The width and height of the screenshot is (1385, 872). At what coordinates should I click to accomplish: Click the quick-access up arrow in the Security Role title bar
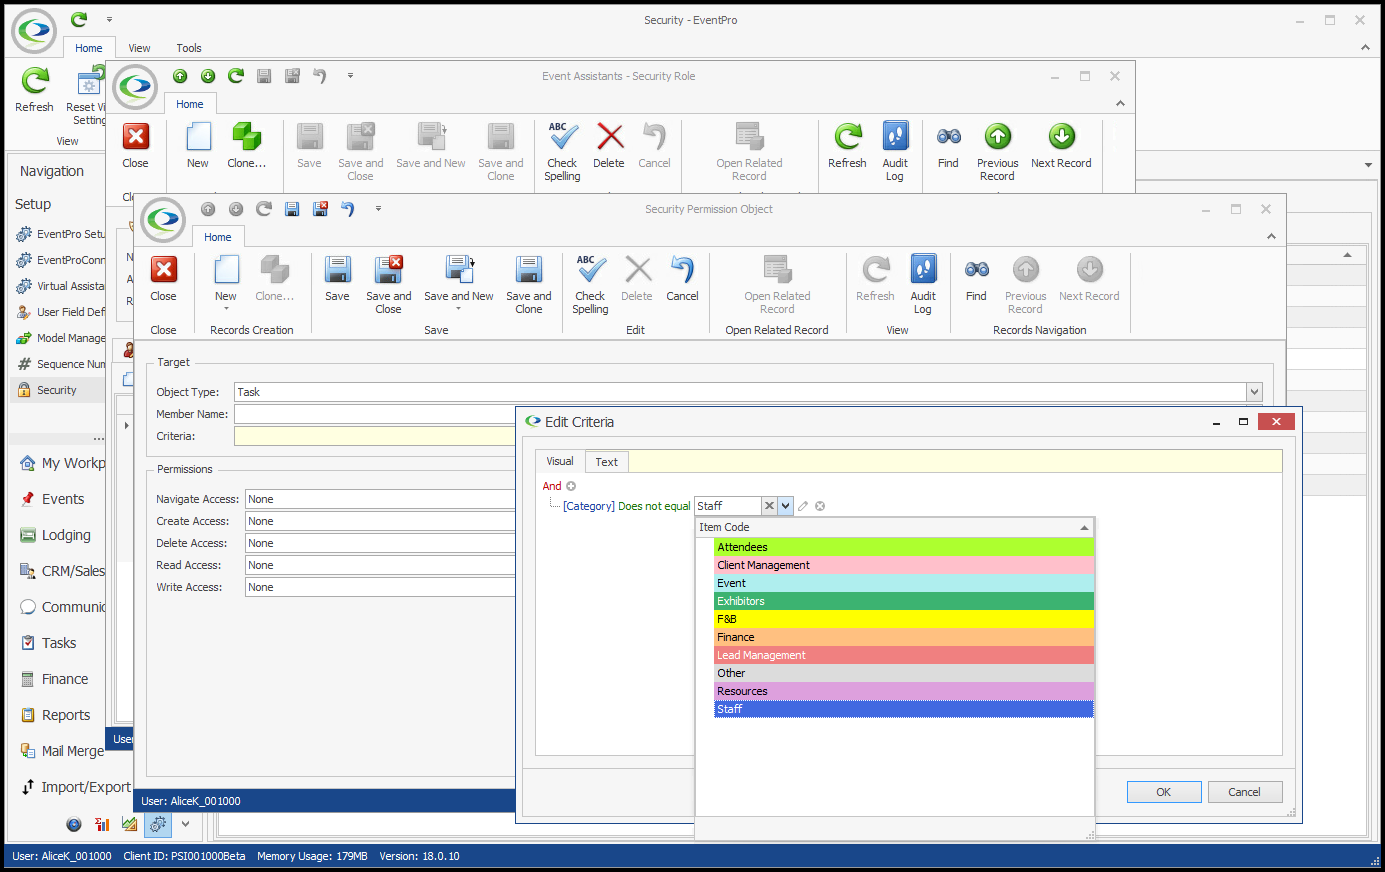click(x=180, y=76)
